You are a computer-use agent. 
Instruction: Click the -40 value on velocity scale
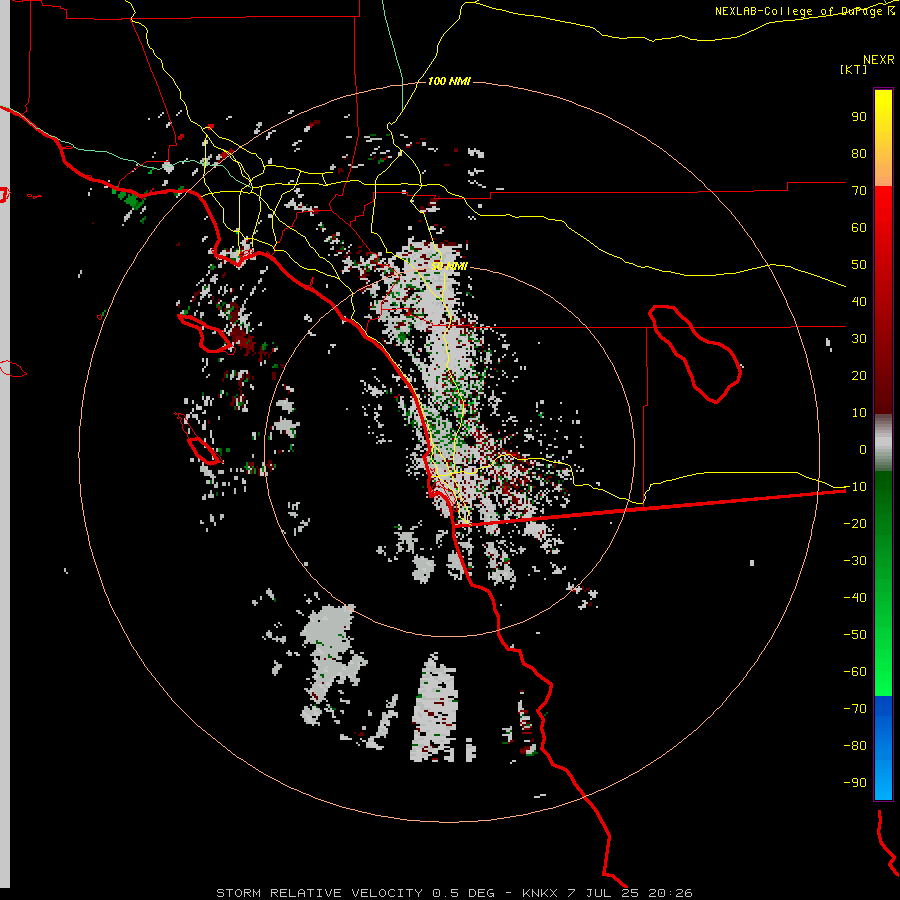pyautogui.click(x=855, y=598)
